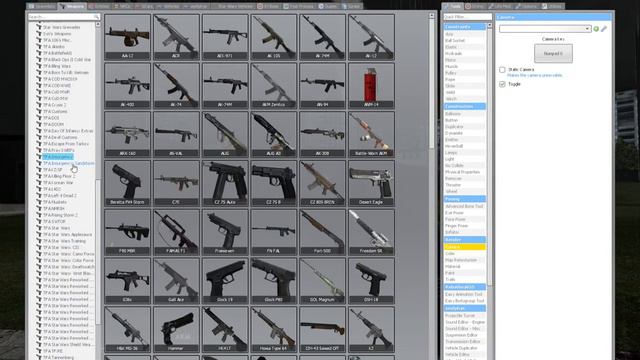The width and height of the screenshot is (640, 360).
Task: Select the AN-94 weapon icon
Action: pyautogui.click(x=322, y=86)
